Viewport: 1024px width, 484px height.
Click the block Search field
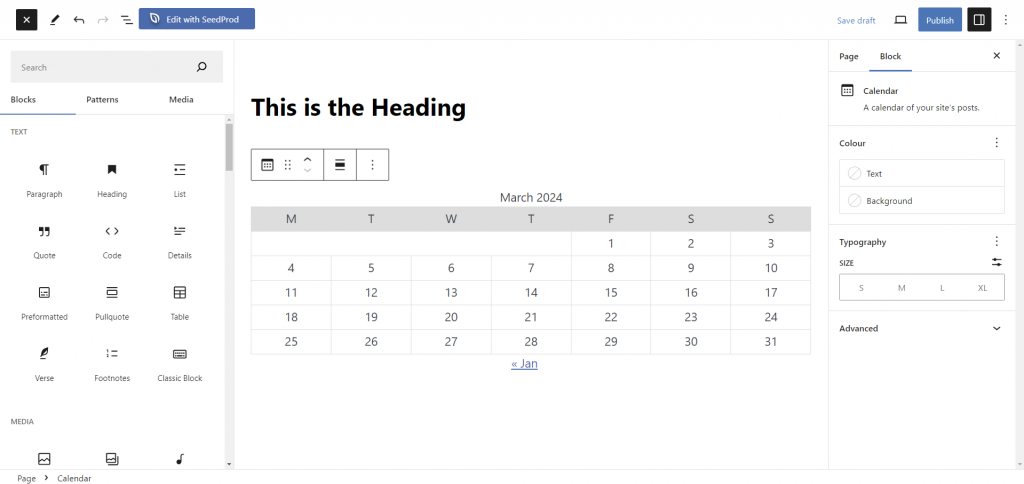point(105,67)
